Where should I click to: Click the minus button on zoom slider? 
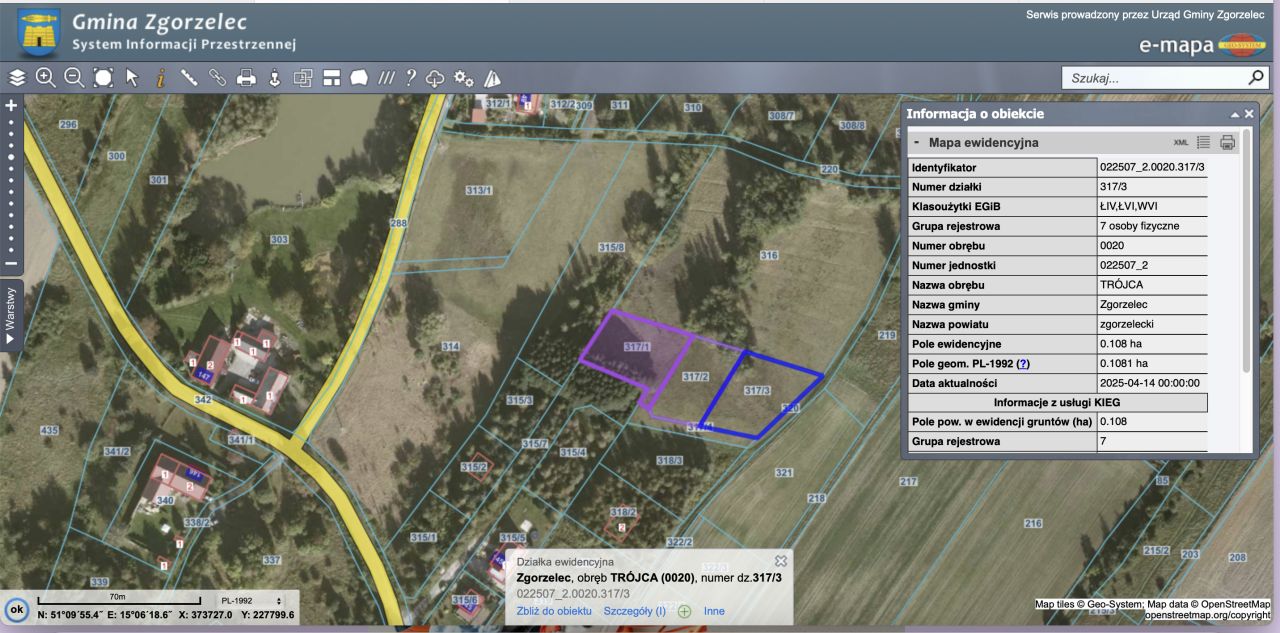(x=11, y=264)
